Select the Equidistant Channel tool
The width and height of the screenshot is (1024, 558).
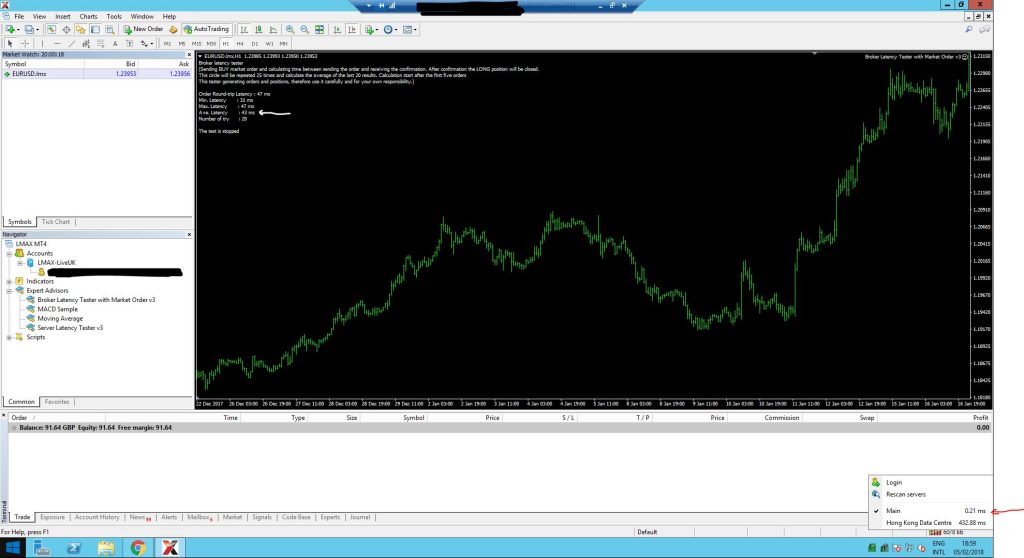point(86,44)
